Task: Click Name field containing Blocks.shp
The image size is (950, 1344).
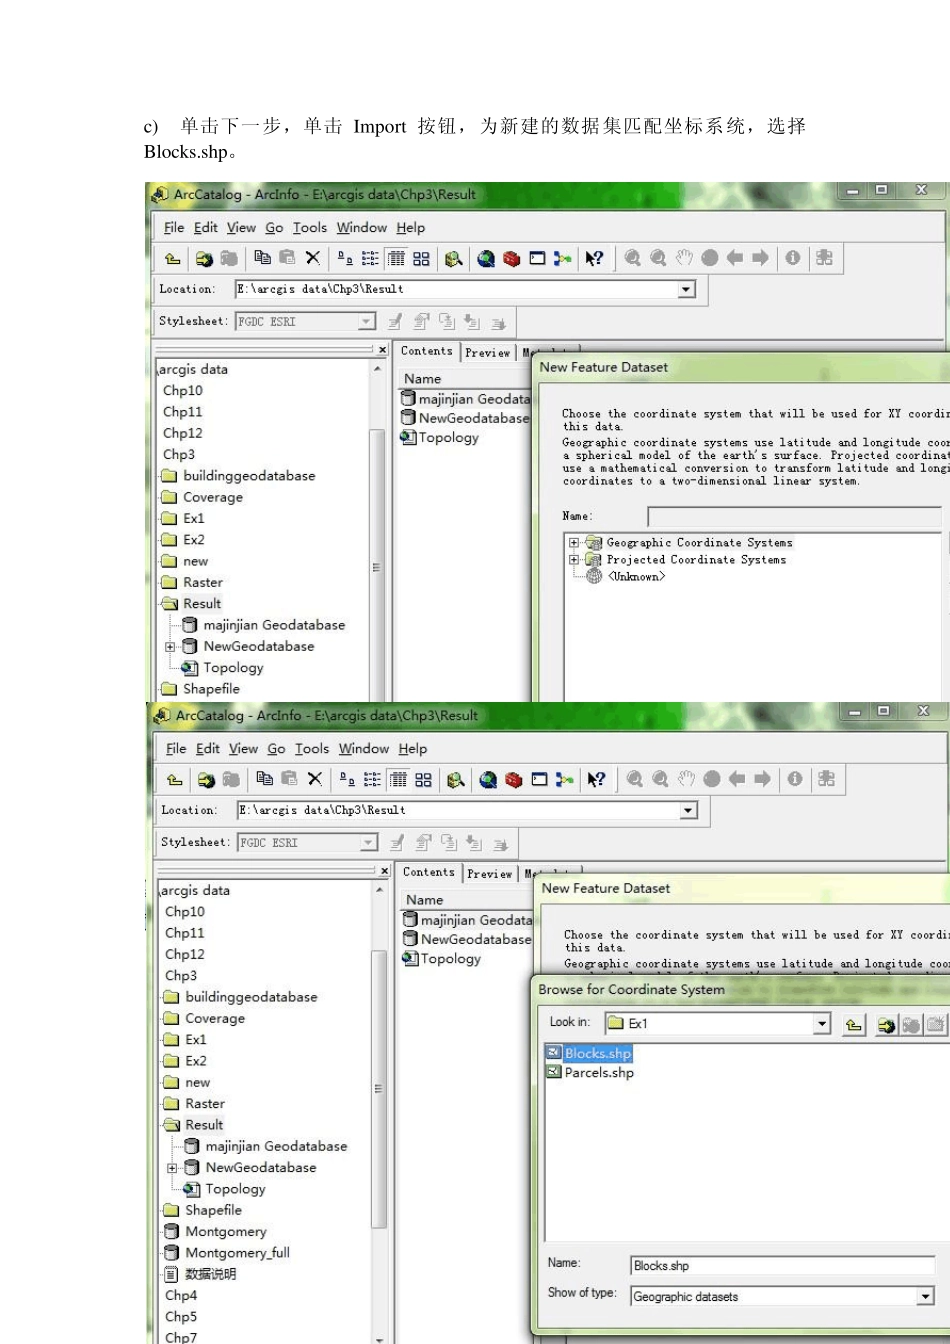Action: tap(780, 1265)
